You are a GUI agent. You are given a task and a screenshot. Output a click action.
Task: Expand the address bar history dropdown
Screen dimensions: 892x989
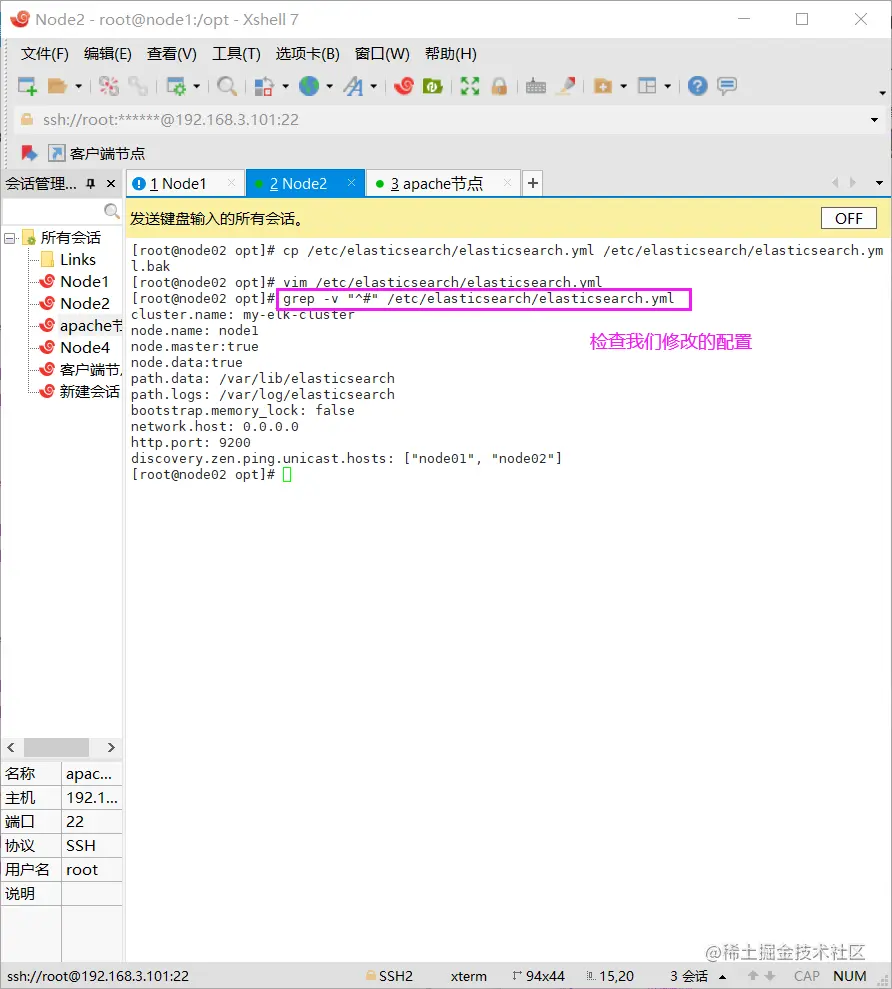coord(874,120)
